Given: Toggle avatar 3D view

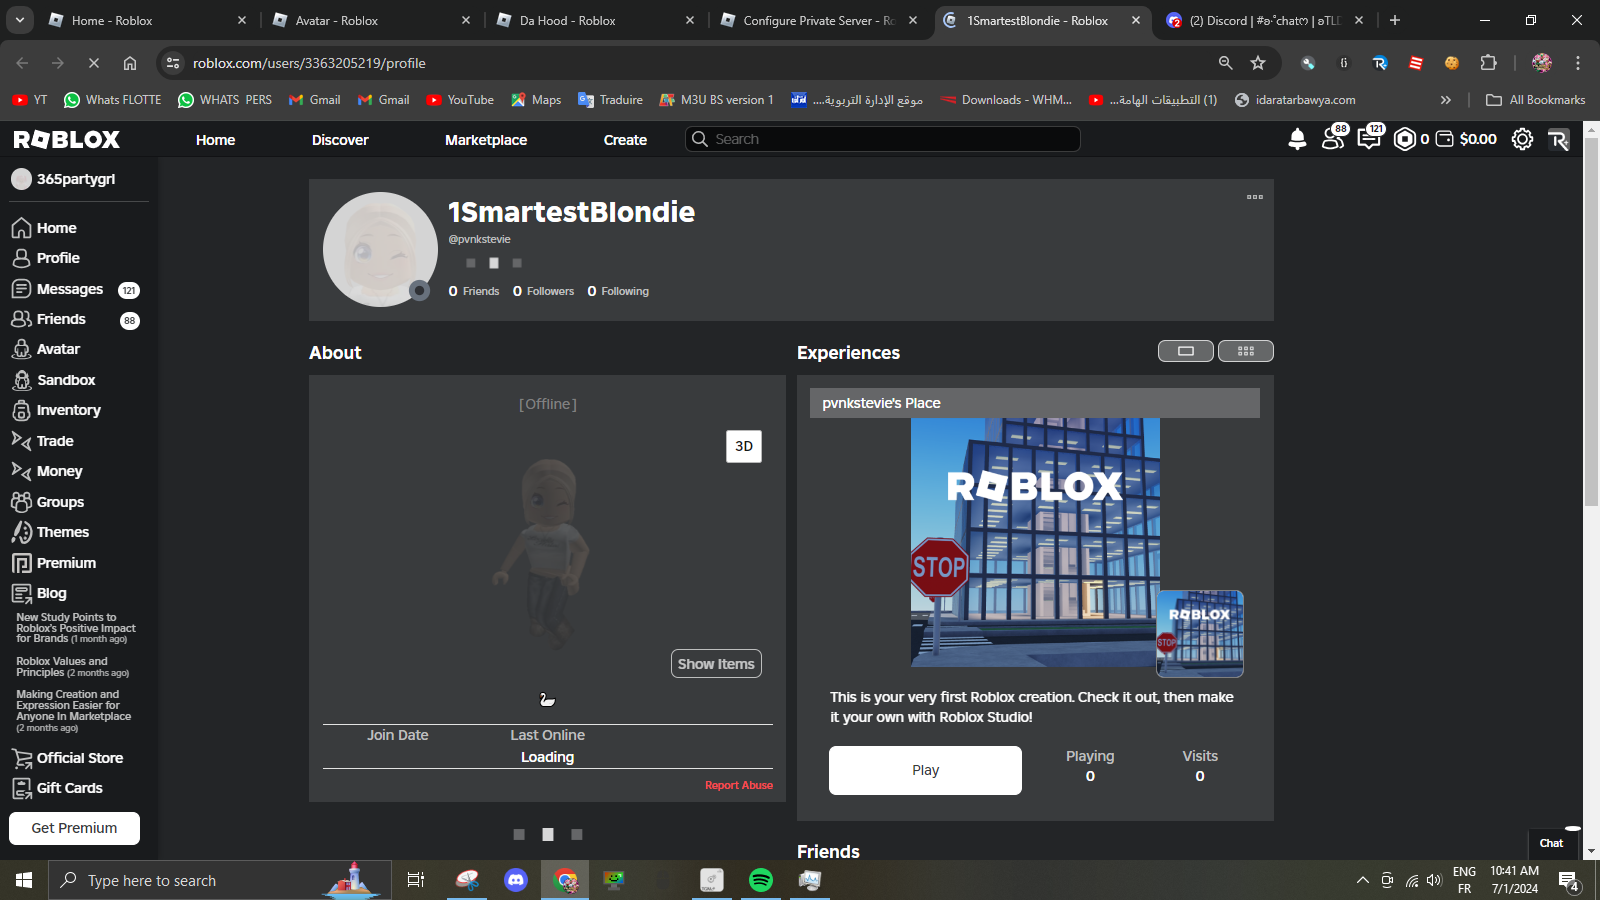Looking at the screenshot, I should tap(744, 446).
